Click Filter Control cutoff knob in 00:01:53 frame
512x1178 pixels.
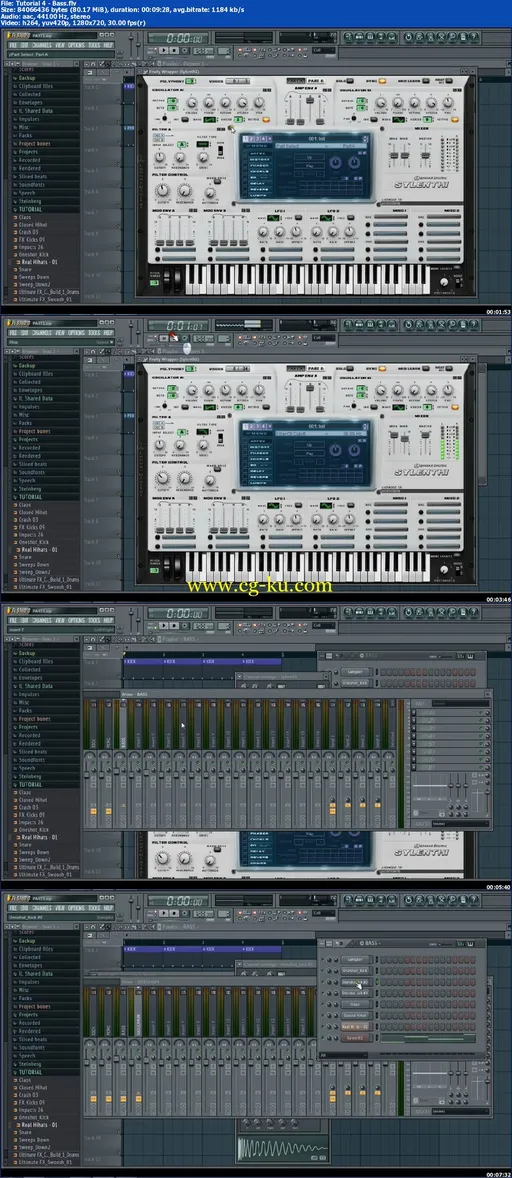[x=162, y=191]
